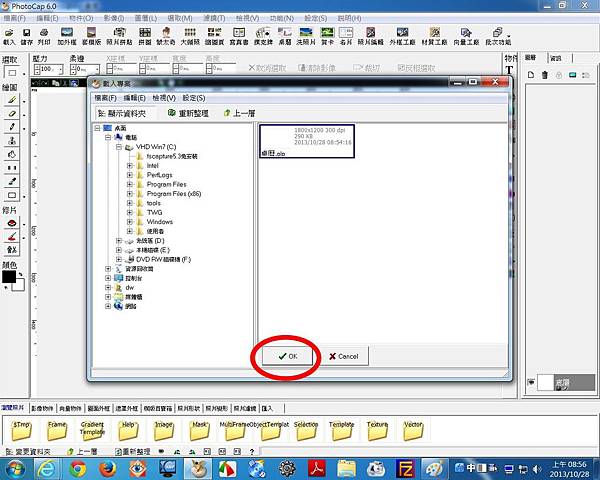This screenshot has height=480, width=600.
Task: Open the 檔案(F) menu in main window
Action: 14,18
